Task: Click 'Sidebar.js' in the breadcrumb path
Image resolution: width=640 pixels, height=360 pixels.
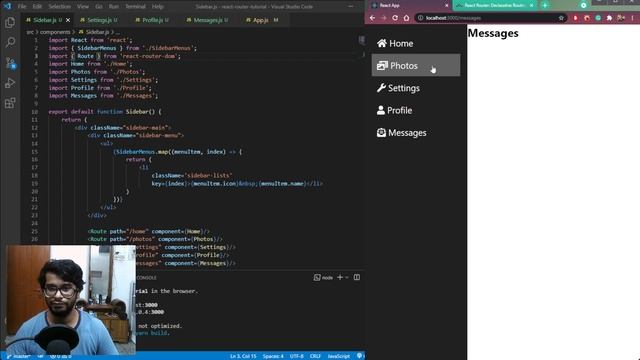Action: 97,32
